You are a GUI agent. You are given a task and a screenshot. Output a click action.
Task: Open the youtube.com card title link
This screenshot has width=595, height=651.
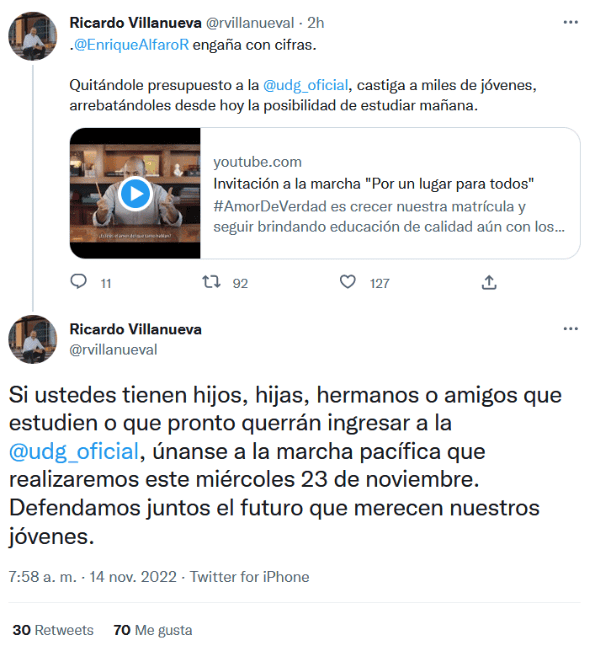click(373, 184)
